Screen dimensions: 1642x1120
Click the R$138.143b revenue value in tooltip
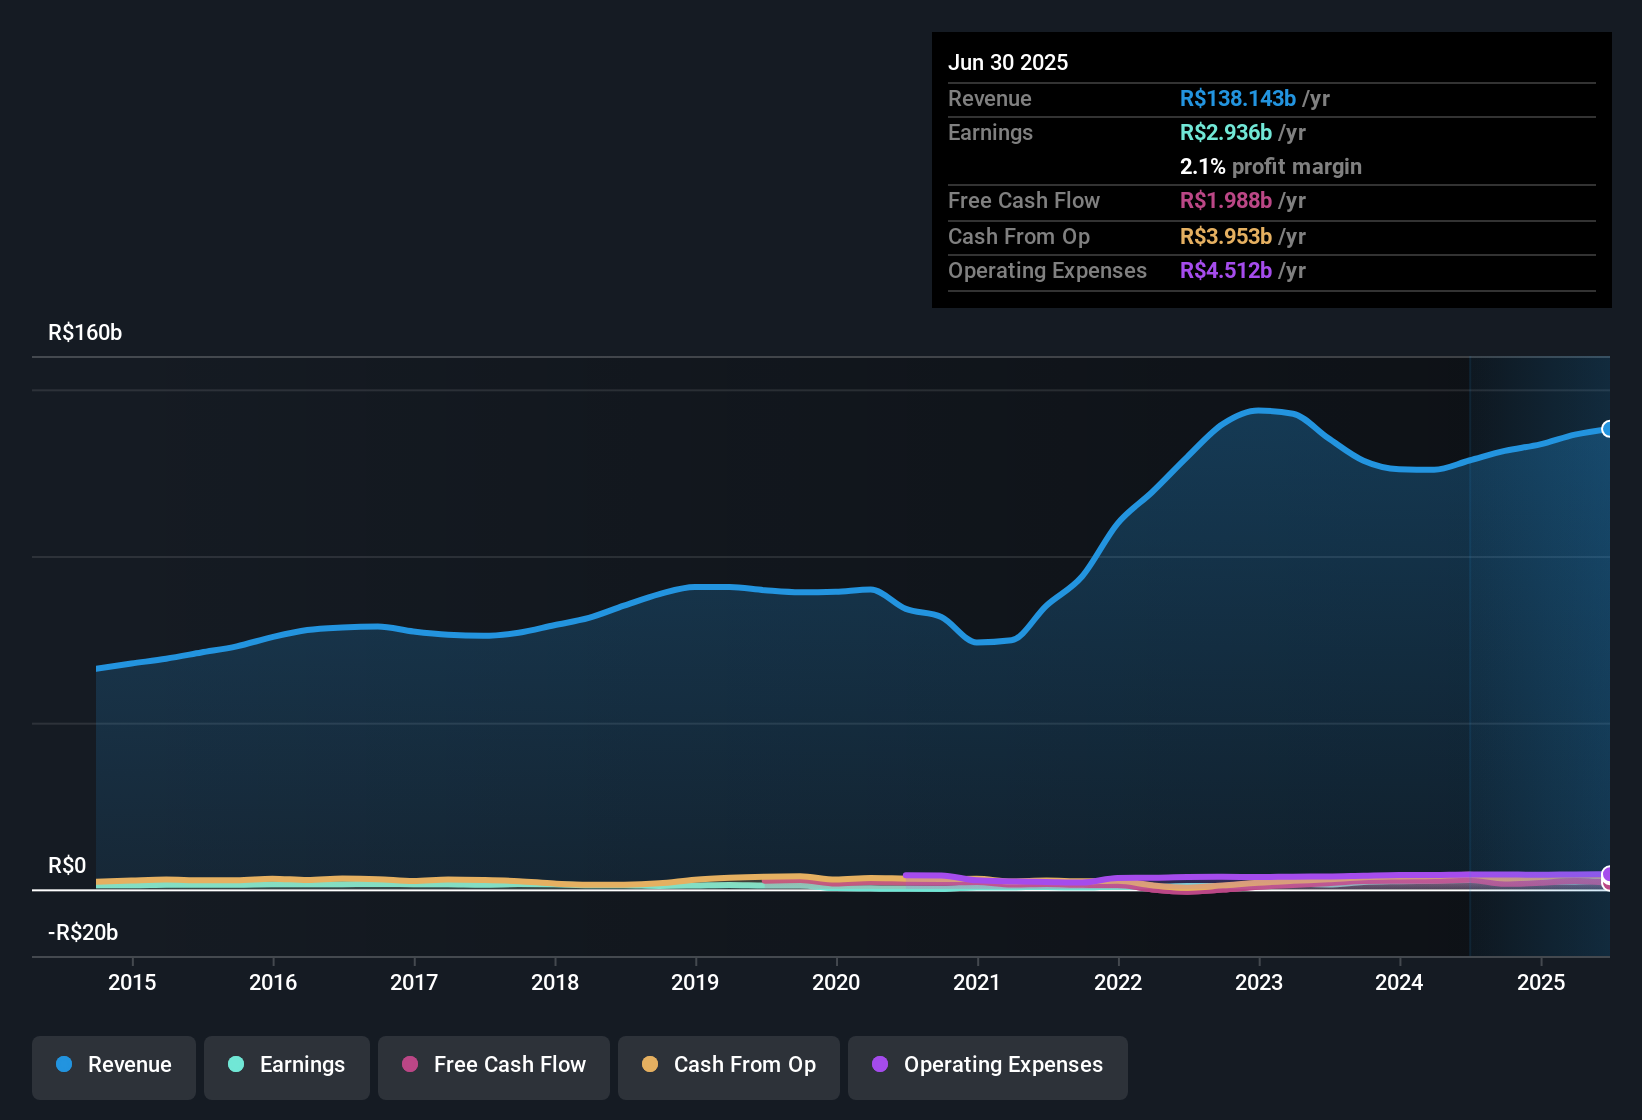pos(1237,98)
